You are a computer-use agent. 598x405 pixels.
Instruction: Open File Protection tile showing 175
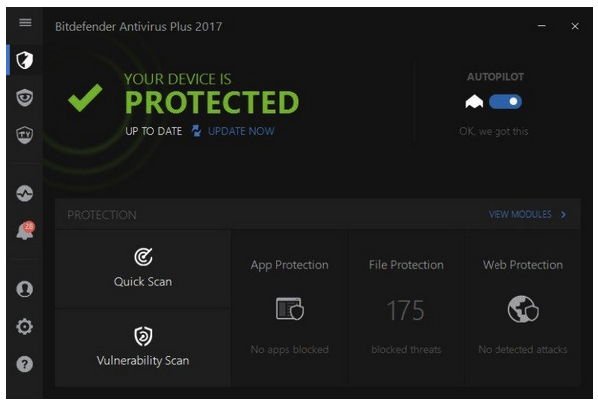406,308
